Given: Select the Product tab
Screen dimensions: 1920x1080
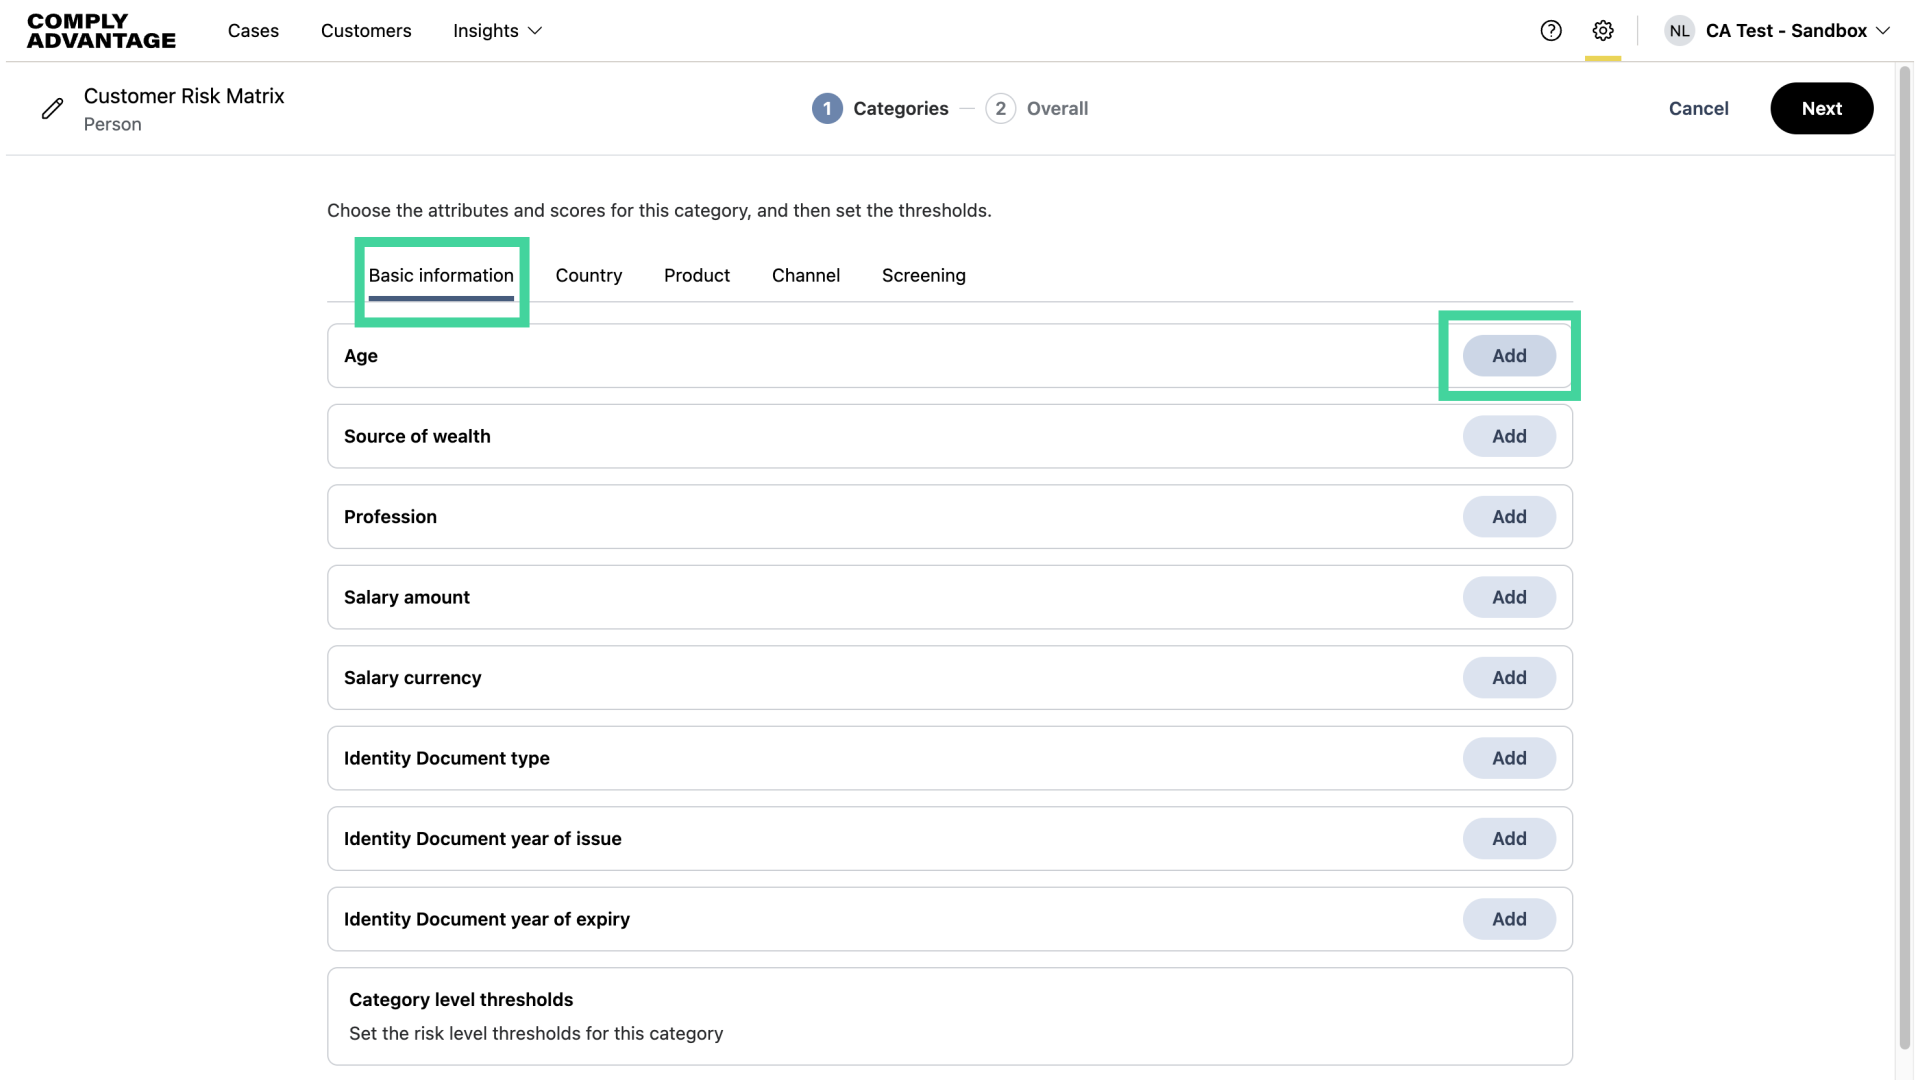Looking at the screenshot, I should coord(696,276).
